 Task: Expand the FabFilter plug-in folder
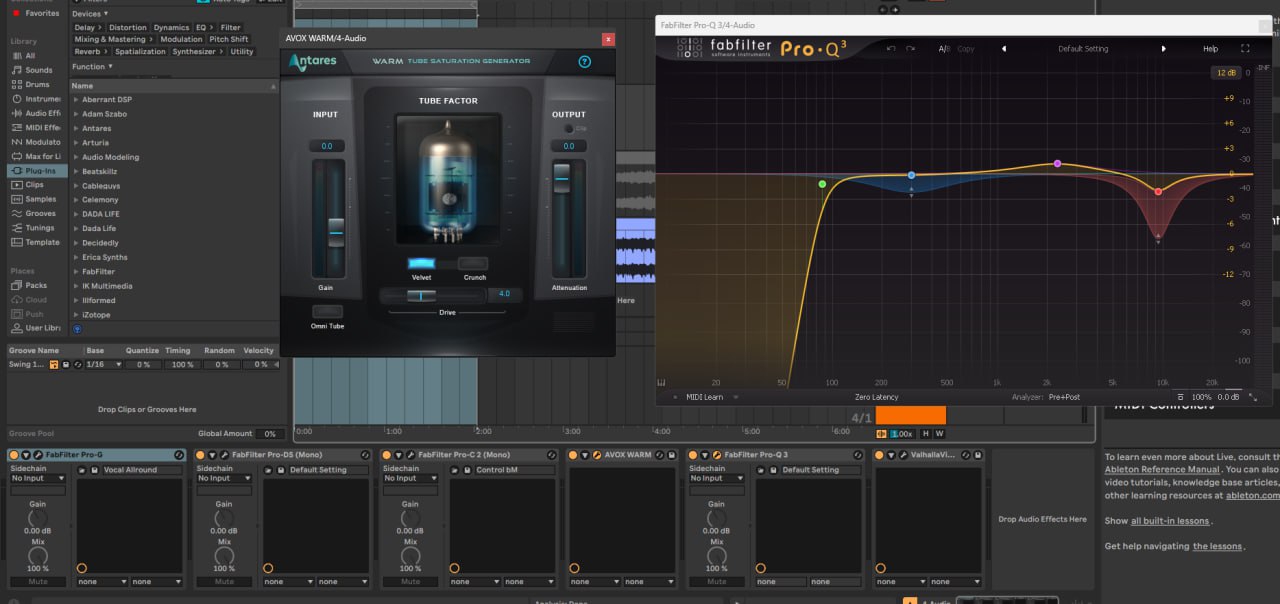(x=75, y=272)
